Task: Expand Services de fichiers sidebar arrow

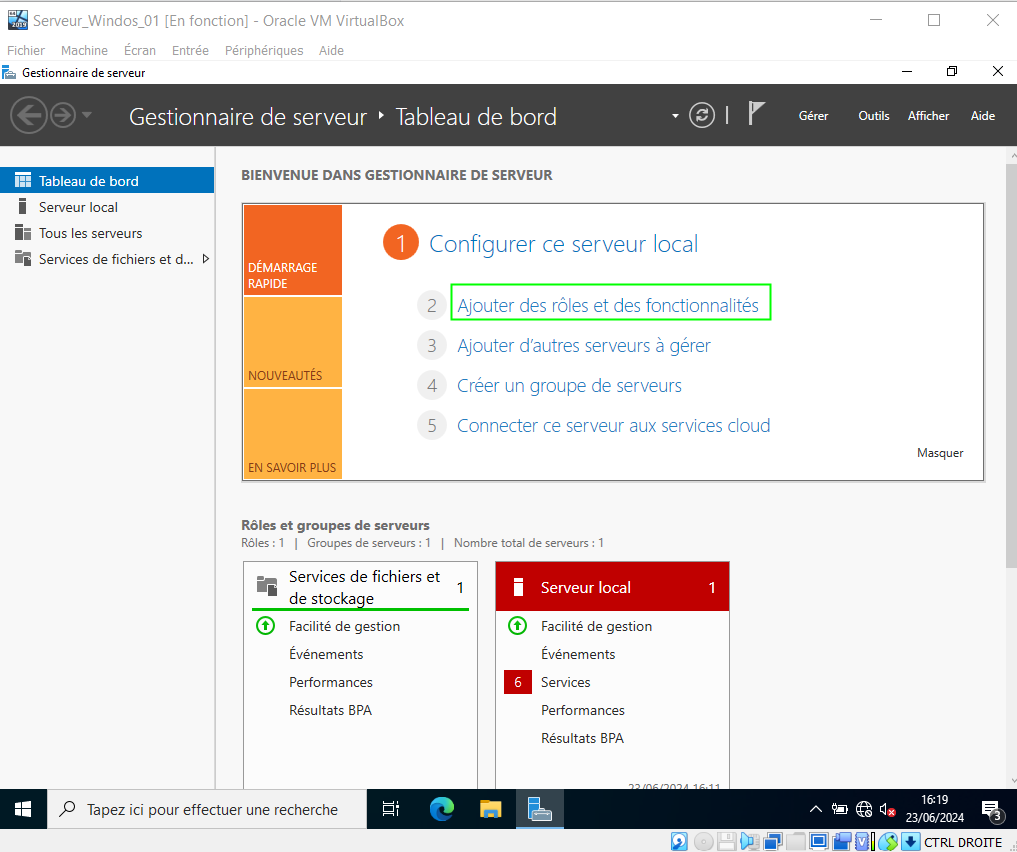Action: [206, 259]
